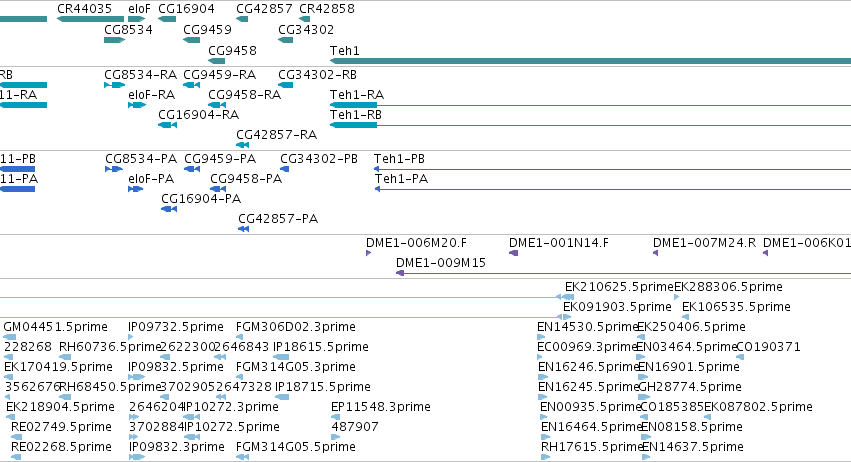This screenshot has height=462, width=851.
Task: Click the EC00969.3prime EST label
Action: click(587, 347)
